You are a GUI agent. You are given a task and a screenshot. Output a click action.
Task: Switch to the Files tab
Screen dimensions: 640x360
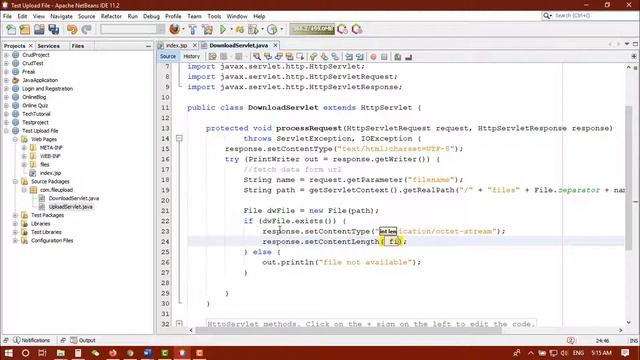[78, 46]
